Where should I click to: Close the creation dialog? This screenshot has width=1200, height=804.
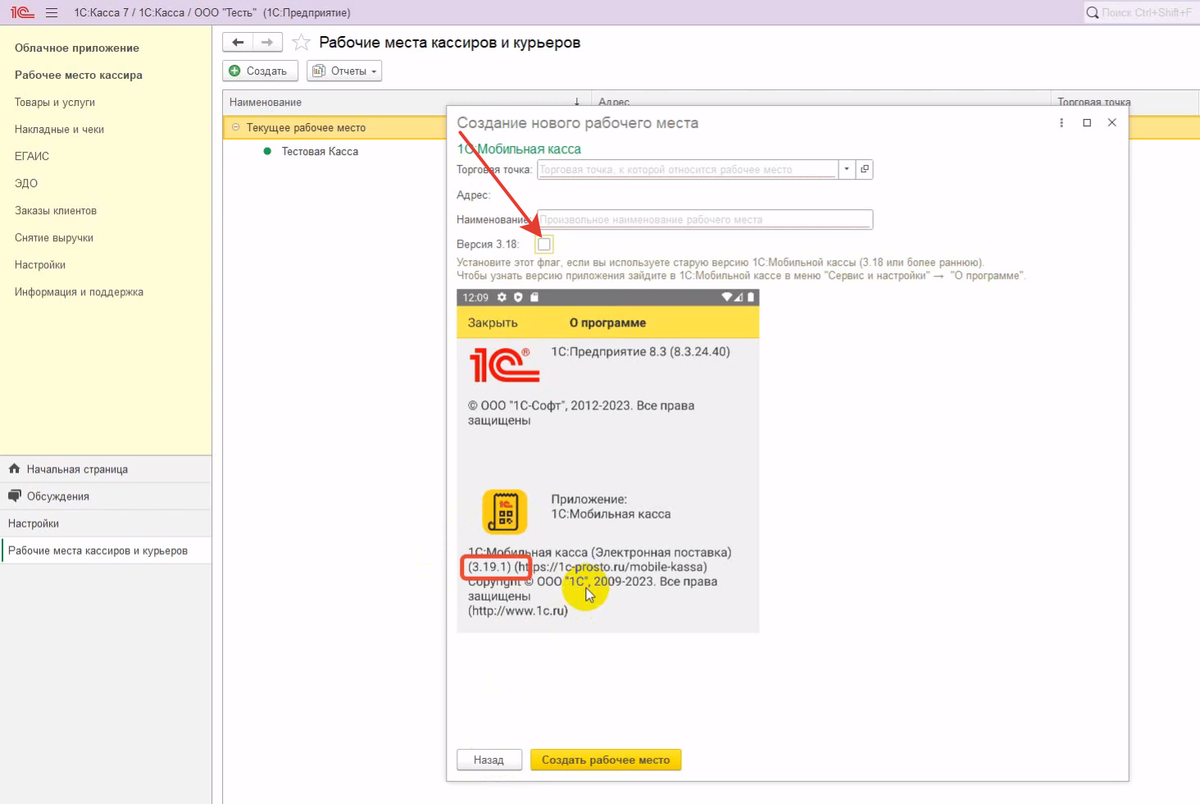1112,123
